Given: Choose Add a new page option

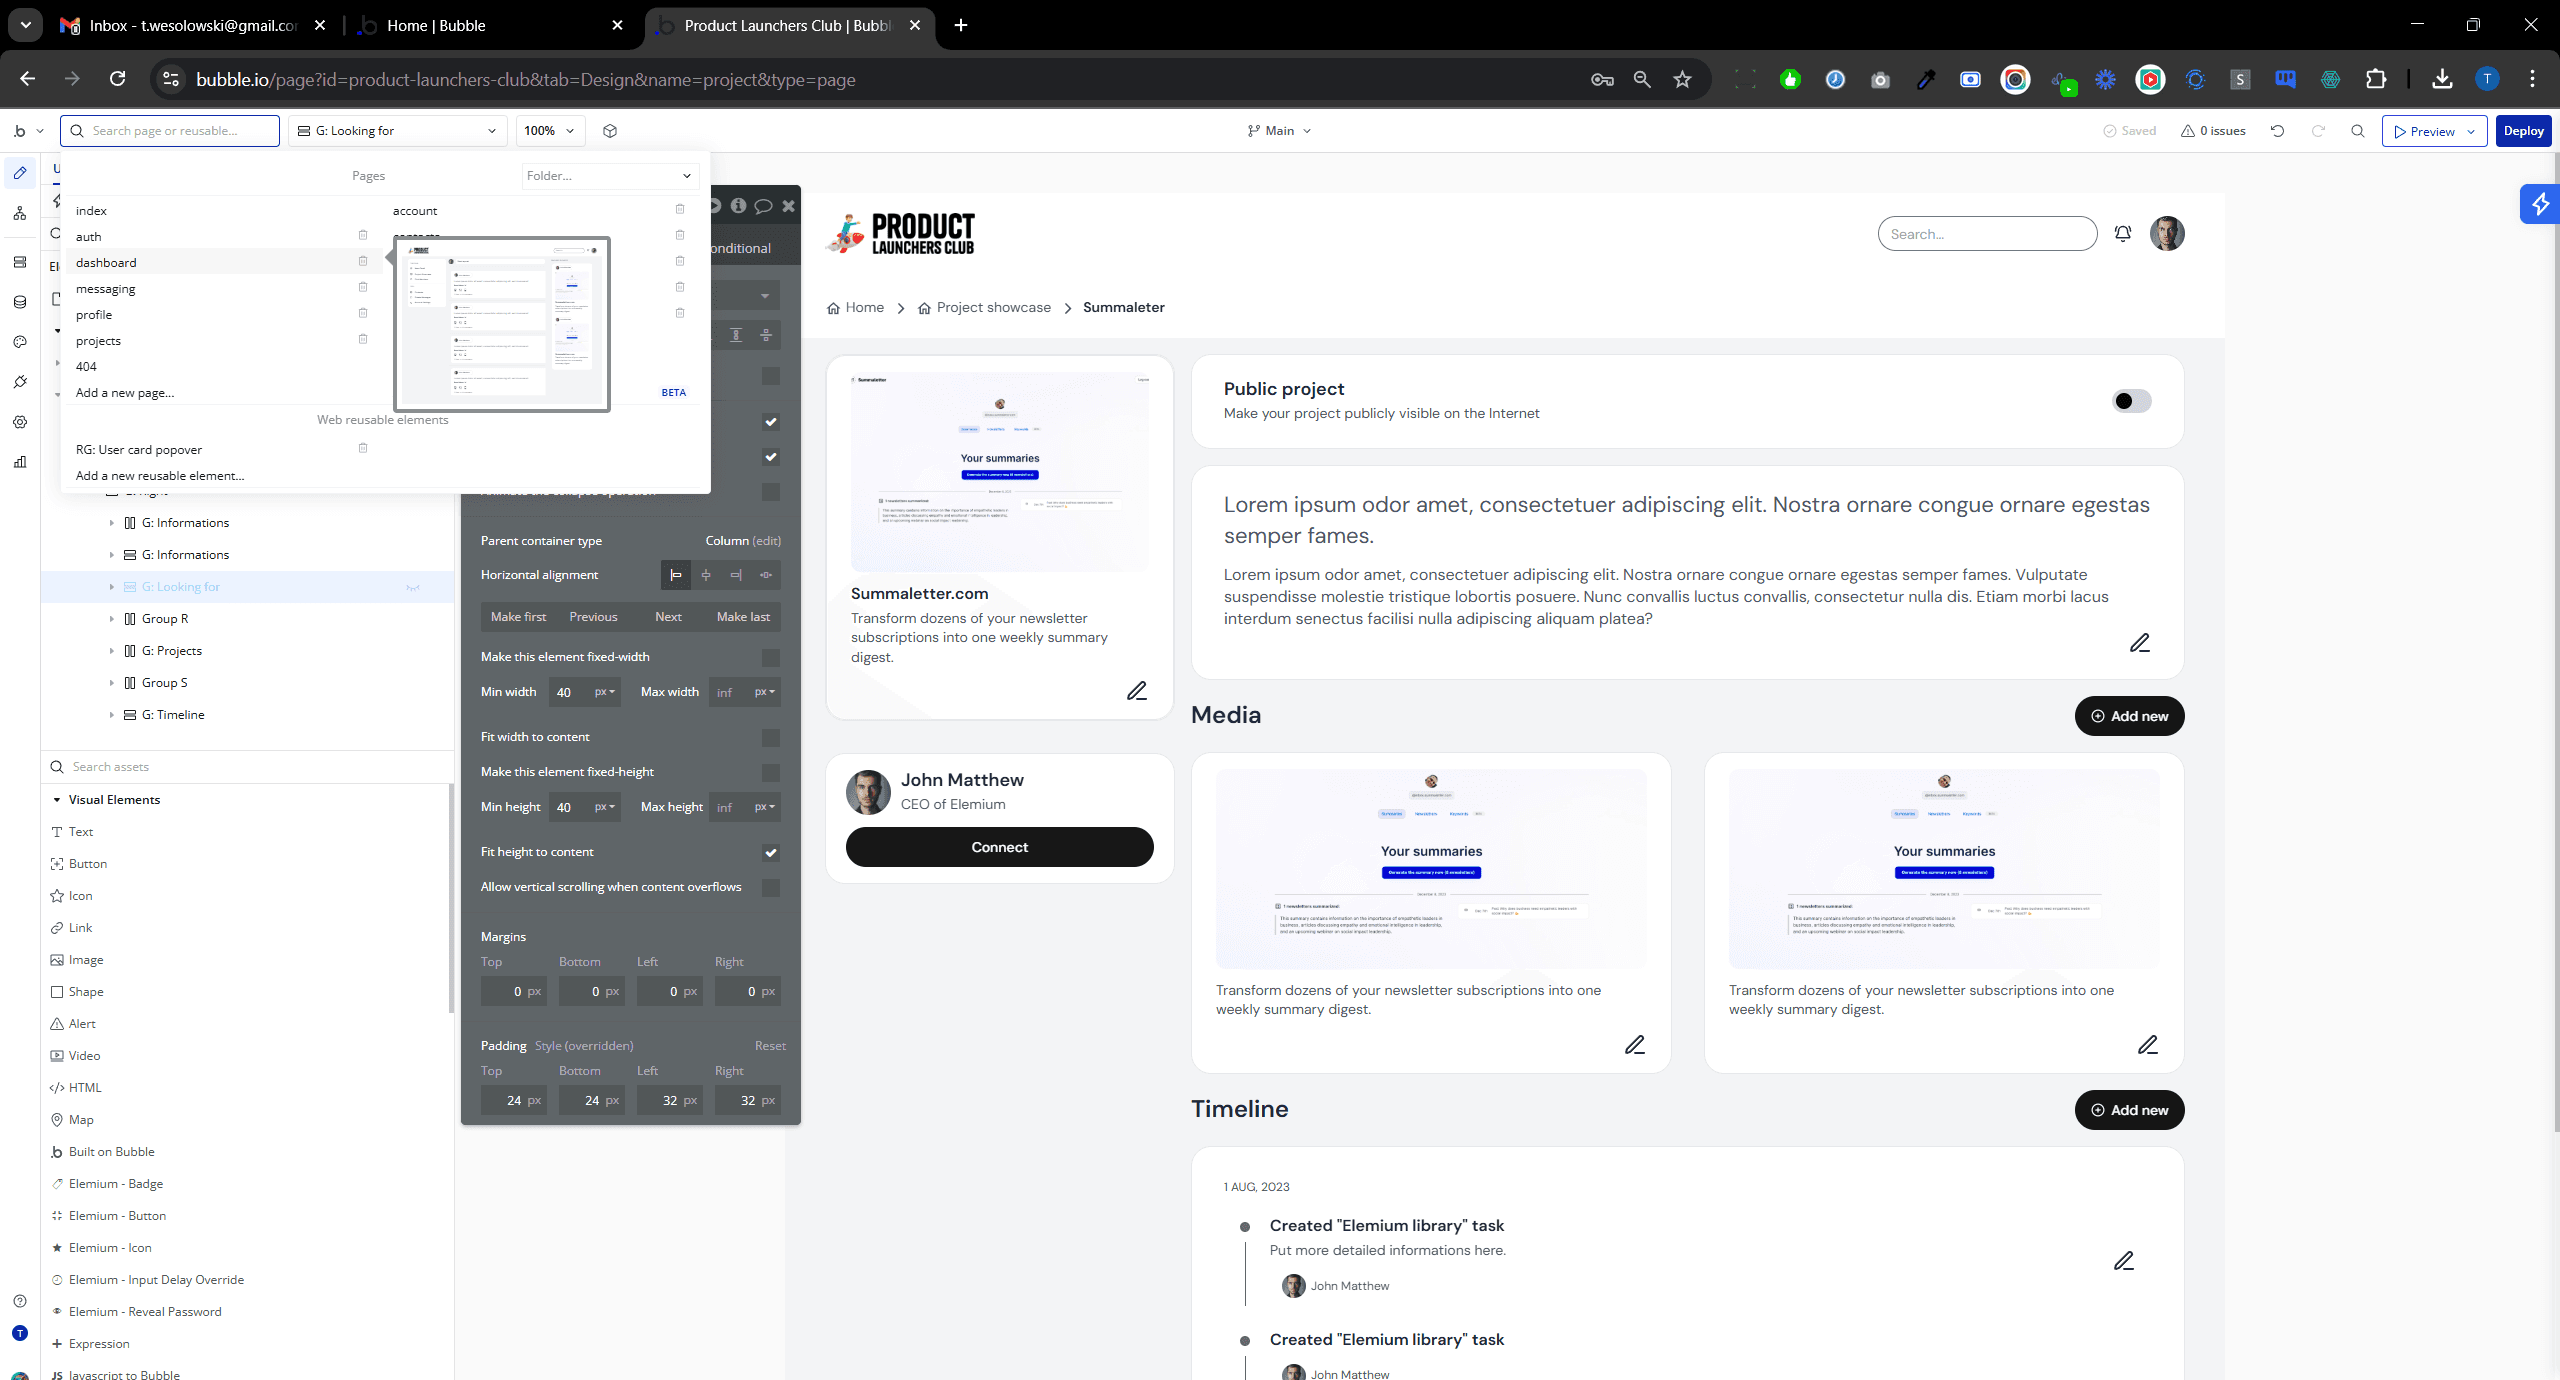Looking at the screenshot, I should point(125,393).
